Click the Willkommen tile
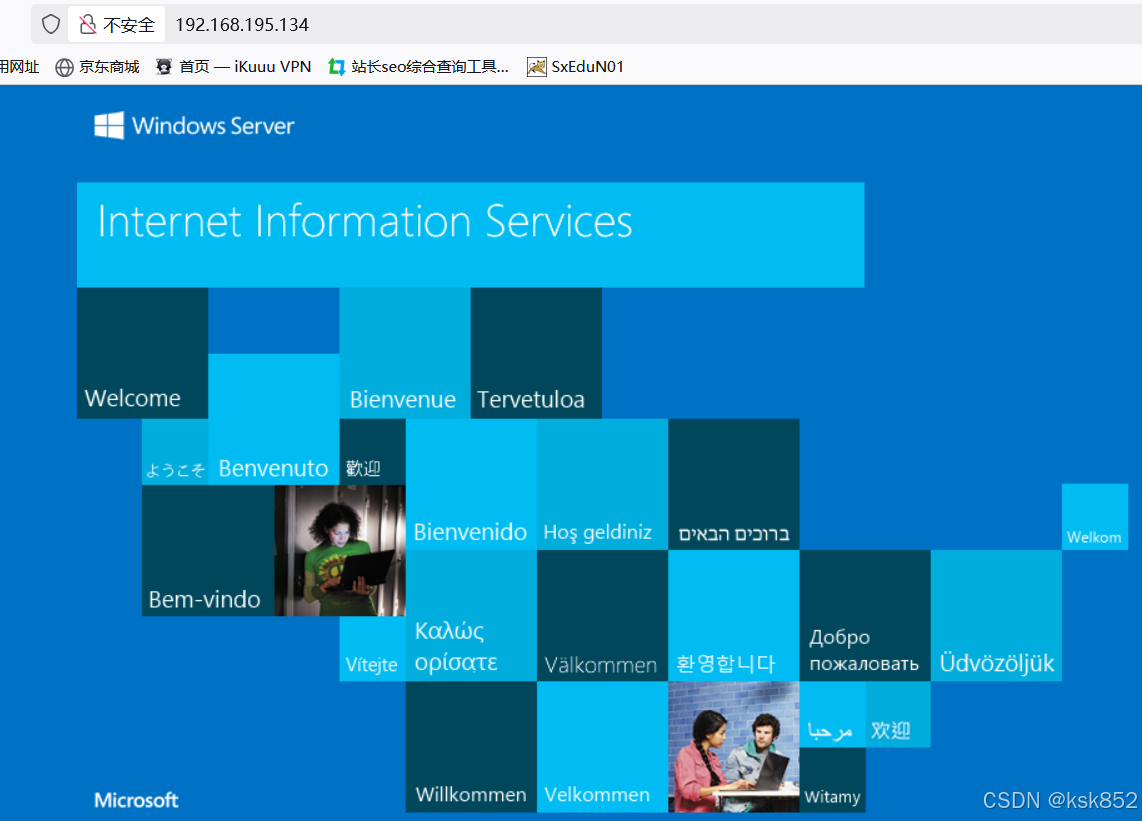Screen dimensions: 1142x821 (x=471, y=747)
